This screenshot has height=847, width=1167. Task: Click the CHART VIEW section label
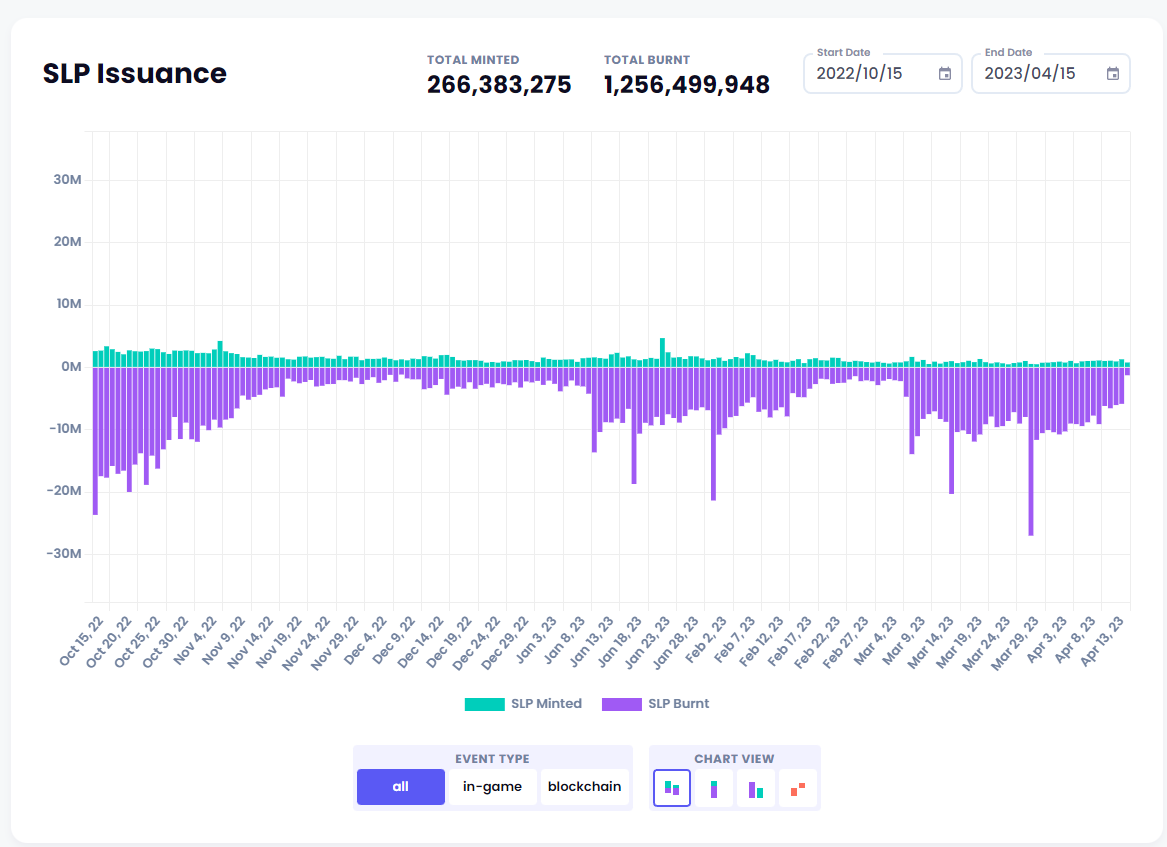point(735,759)
